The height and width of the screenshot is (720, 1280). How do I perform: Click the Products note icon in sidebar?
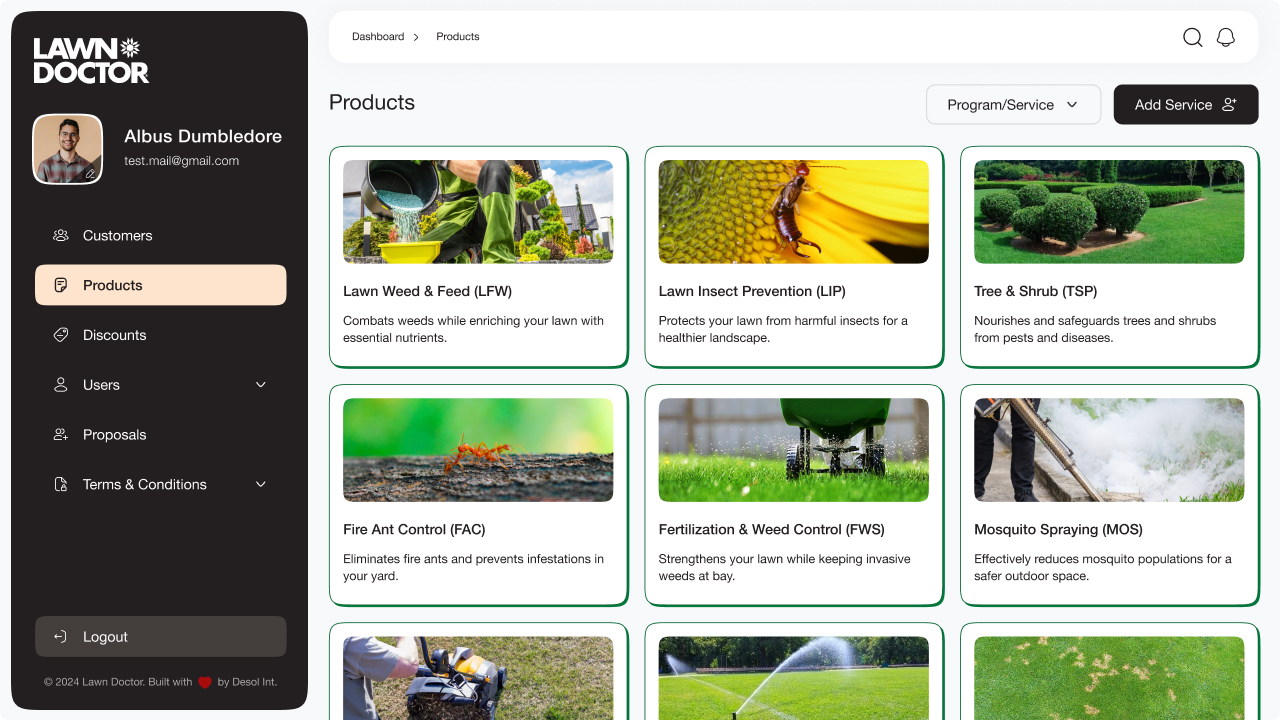tap(61, 285)
